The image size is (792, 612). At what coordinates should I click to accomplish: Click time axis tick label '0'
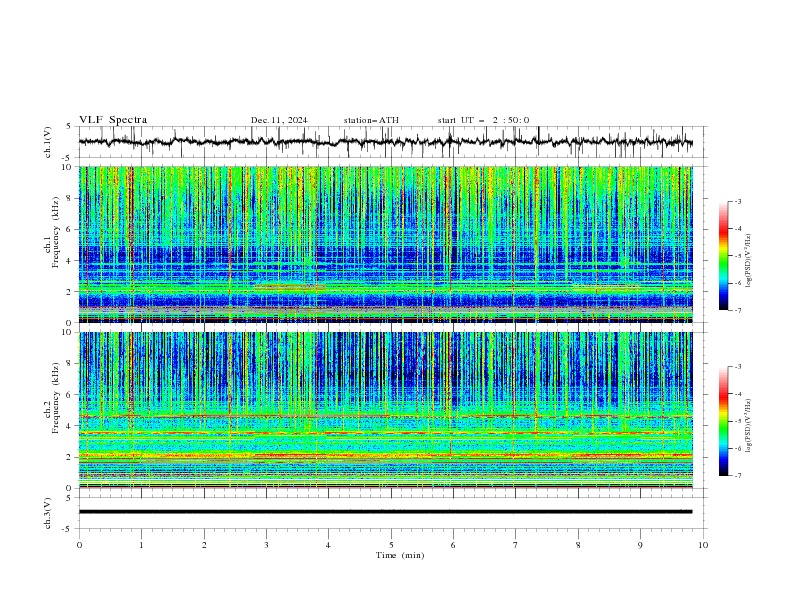(79, 545)
